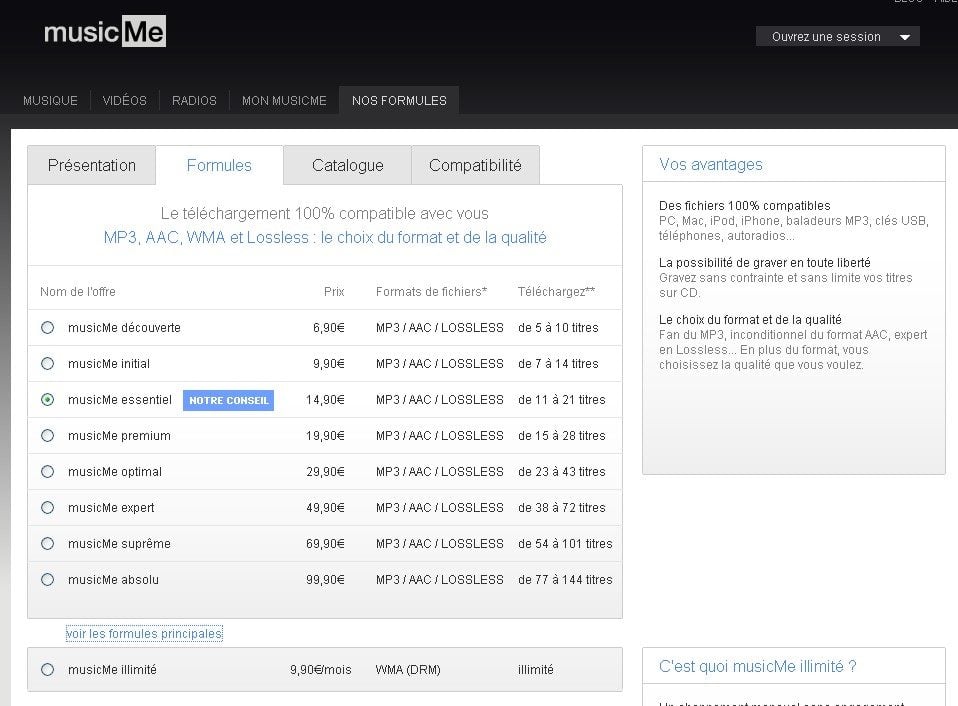Open the Vidéos menu item

click(124, 101)
